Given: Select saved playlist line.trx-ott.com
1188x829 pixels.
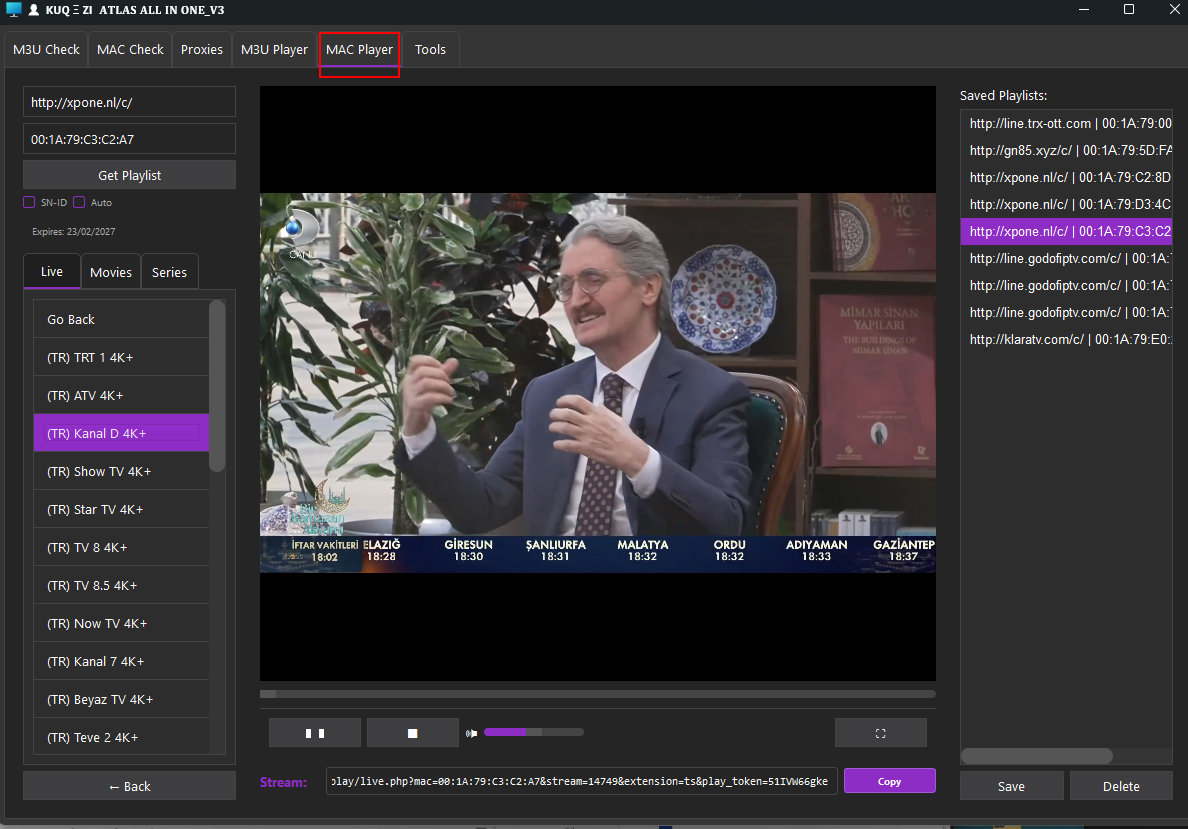Looking at the screenshot, I should click(1067, 123).
